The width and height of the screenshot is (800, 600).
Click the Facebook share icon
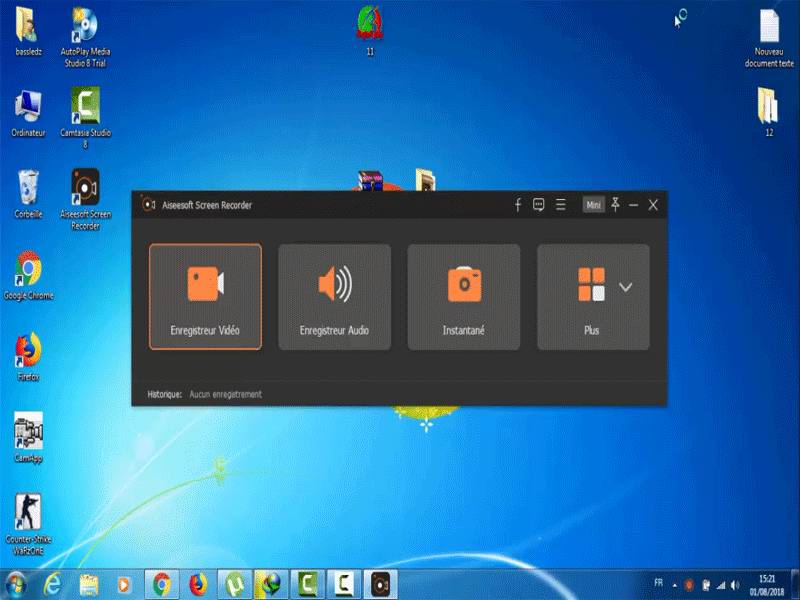(517, 205)
